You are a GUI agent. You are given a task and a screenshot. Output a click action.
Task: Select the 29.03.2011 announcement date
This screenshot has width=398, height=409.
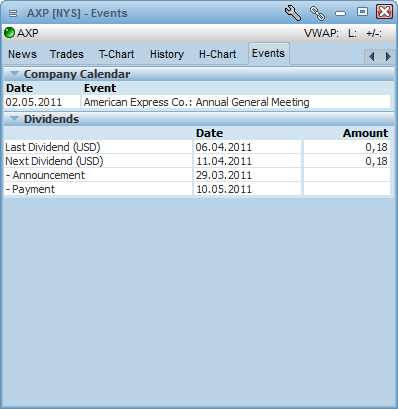pos(247,175)
